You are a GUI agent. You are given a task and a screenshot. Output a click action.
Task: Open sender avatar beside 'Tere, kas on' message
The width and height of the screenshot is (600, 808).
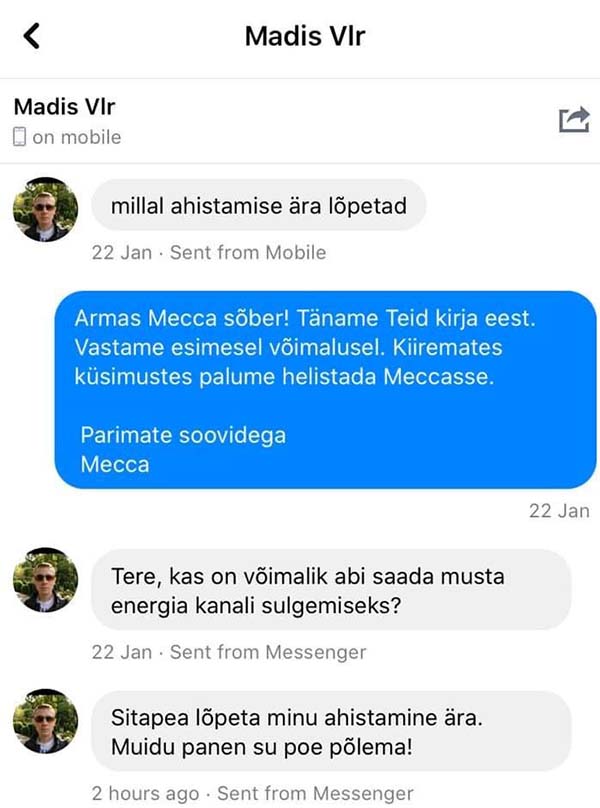[45, 580]
